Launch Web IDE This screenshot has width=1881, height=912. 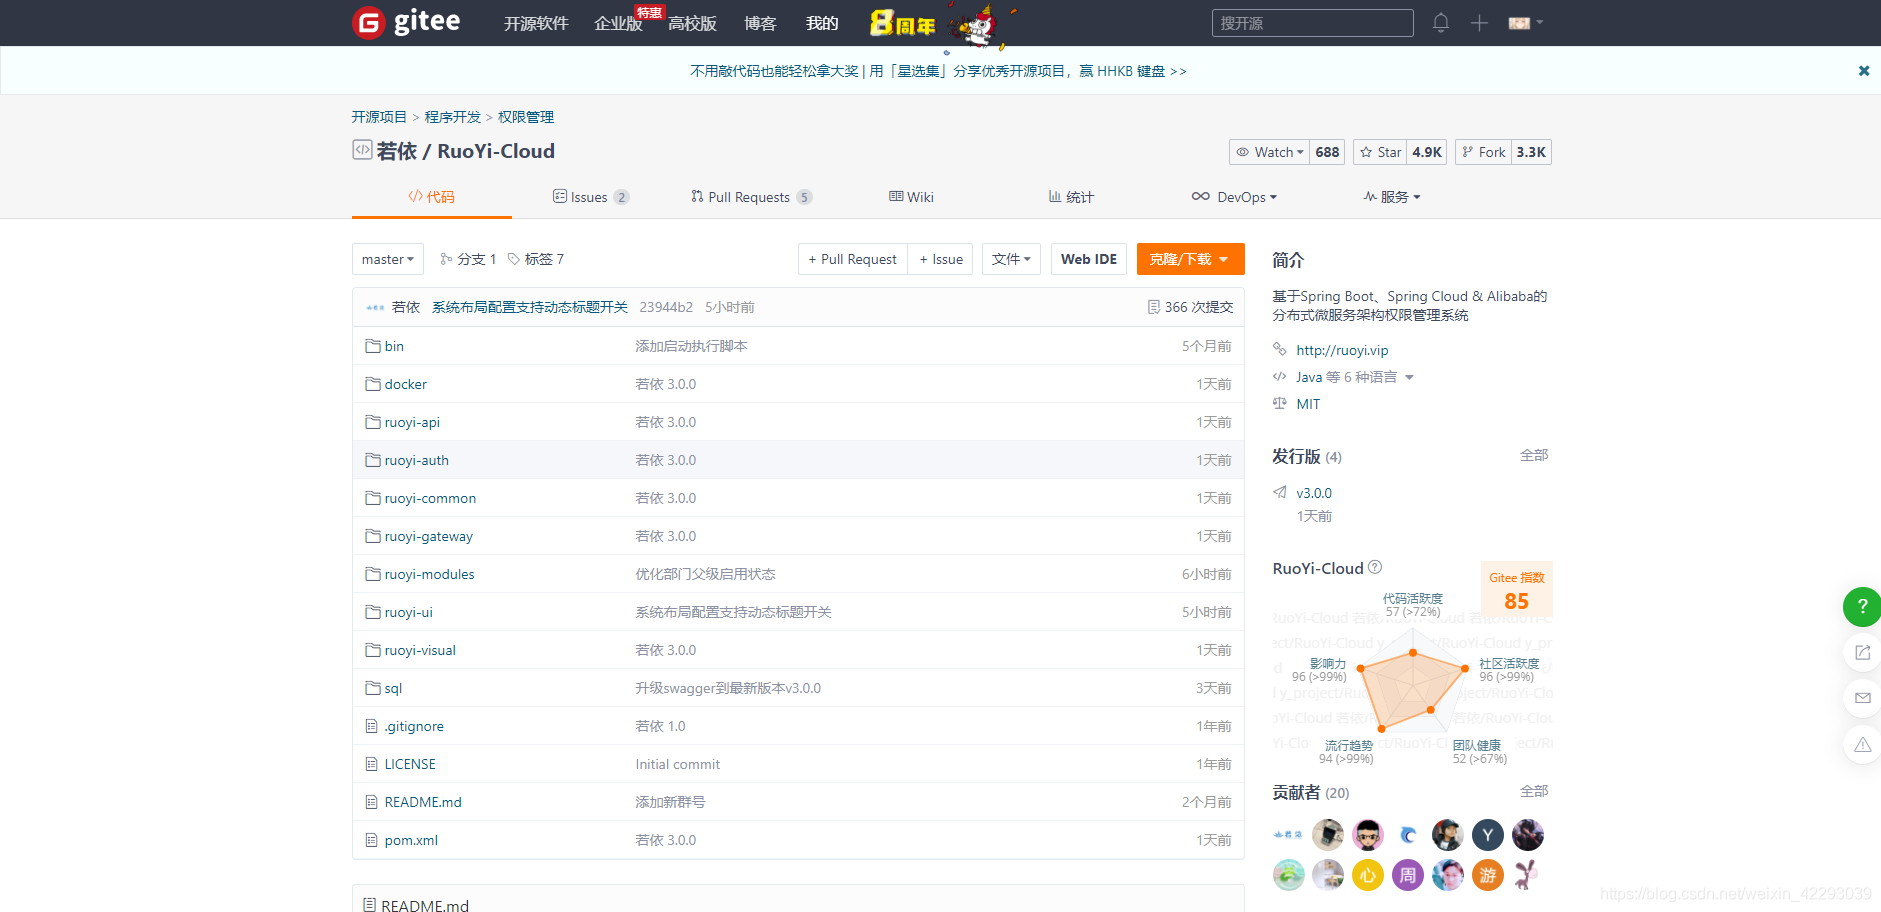tap(1089, 259)
